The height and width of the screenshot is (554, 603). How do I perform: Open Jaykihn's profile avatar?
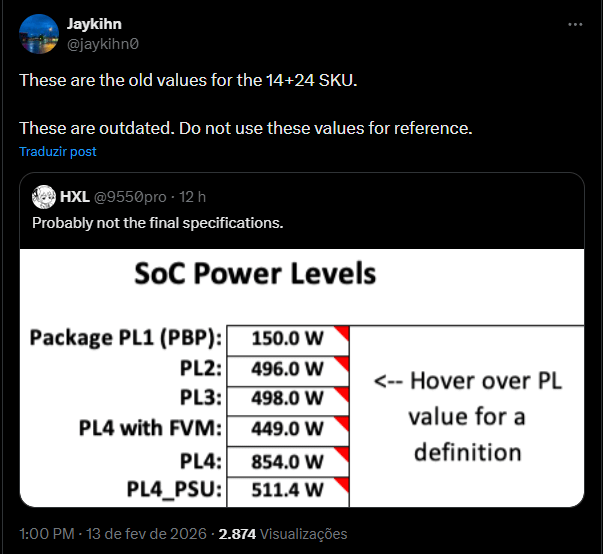[x=38, y=35]
